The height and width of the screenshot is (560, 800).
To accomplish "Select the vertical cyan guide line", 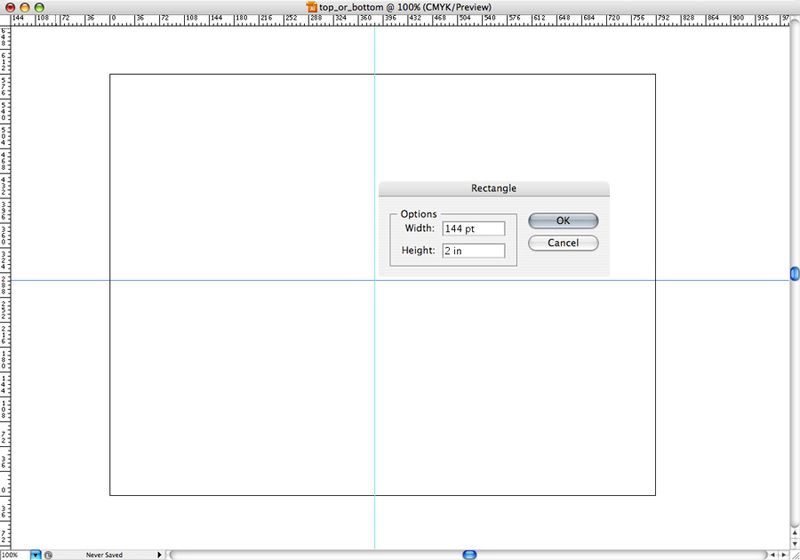I will [x=374, y=400].
